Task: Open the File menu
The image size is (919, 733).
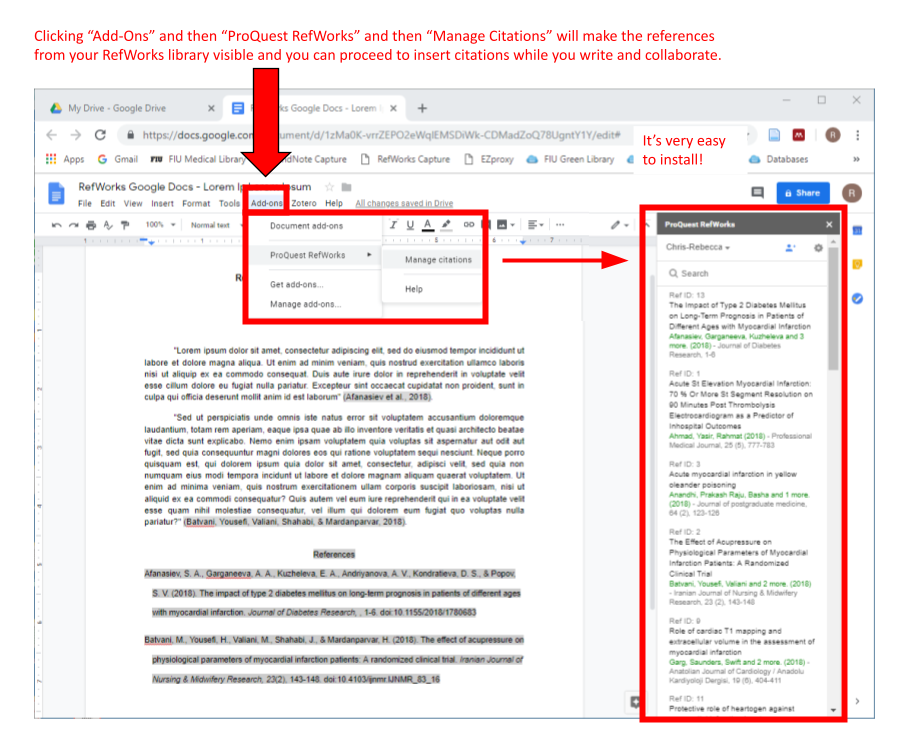Action: coord(85,203)
